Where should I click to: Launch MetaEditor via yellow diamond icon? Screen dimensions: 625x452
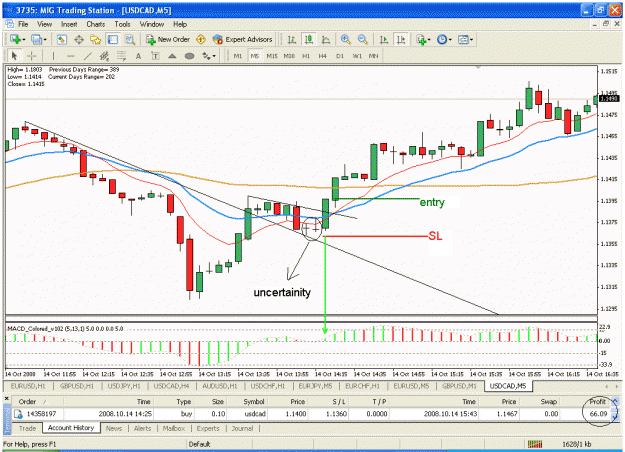tap(201, 39)
